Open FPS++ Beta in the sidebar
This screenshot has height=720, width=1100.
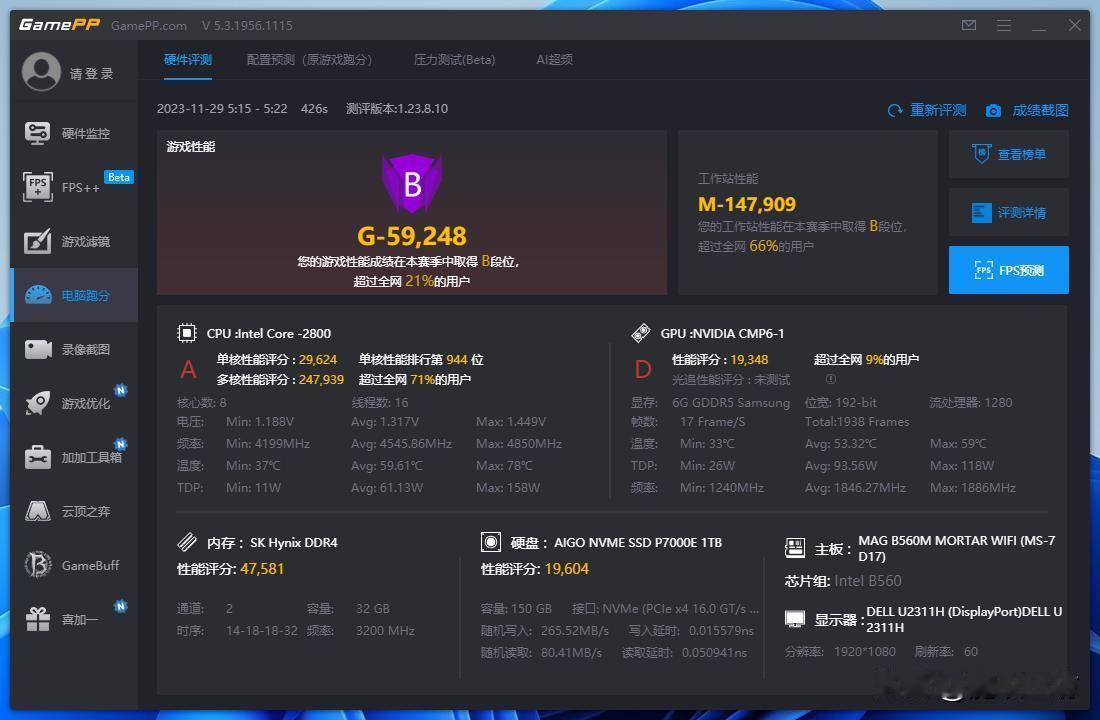(x=74, y=187)
